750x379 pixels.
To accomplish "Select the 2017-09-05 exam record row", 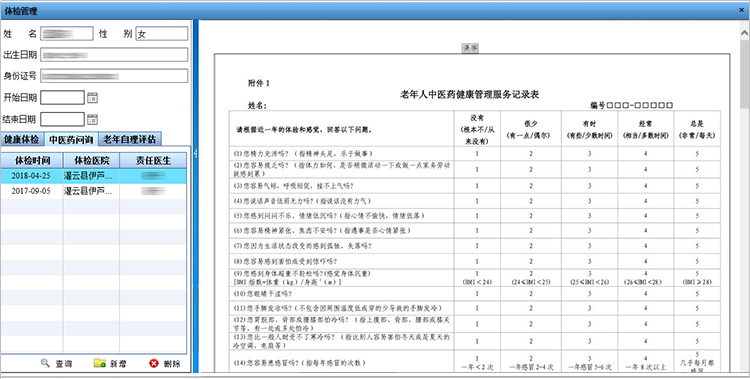I will pyautogui.click(x=93, y=191).
